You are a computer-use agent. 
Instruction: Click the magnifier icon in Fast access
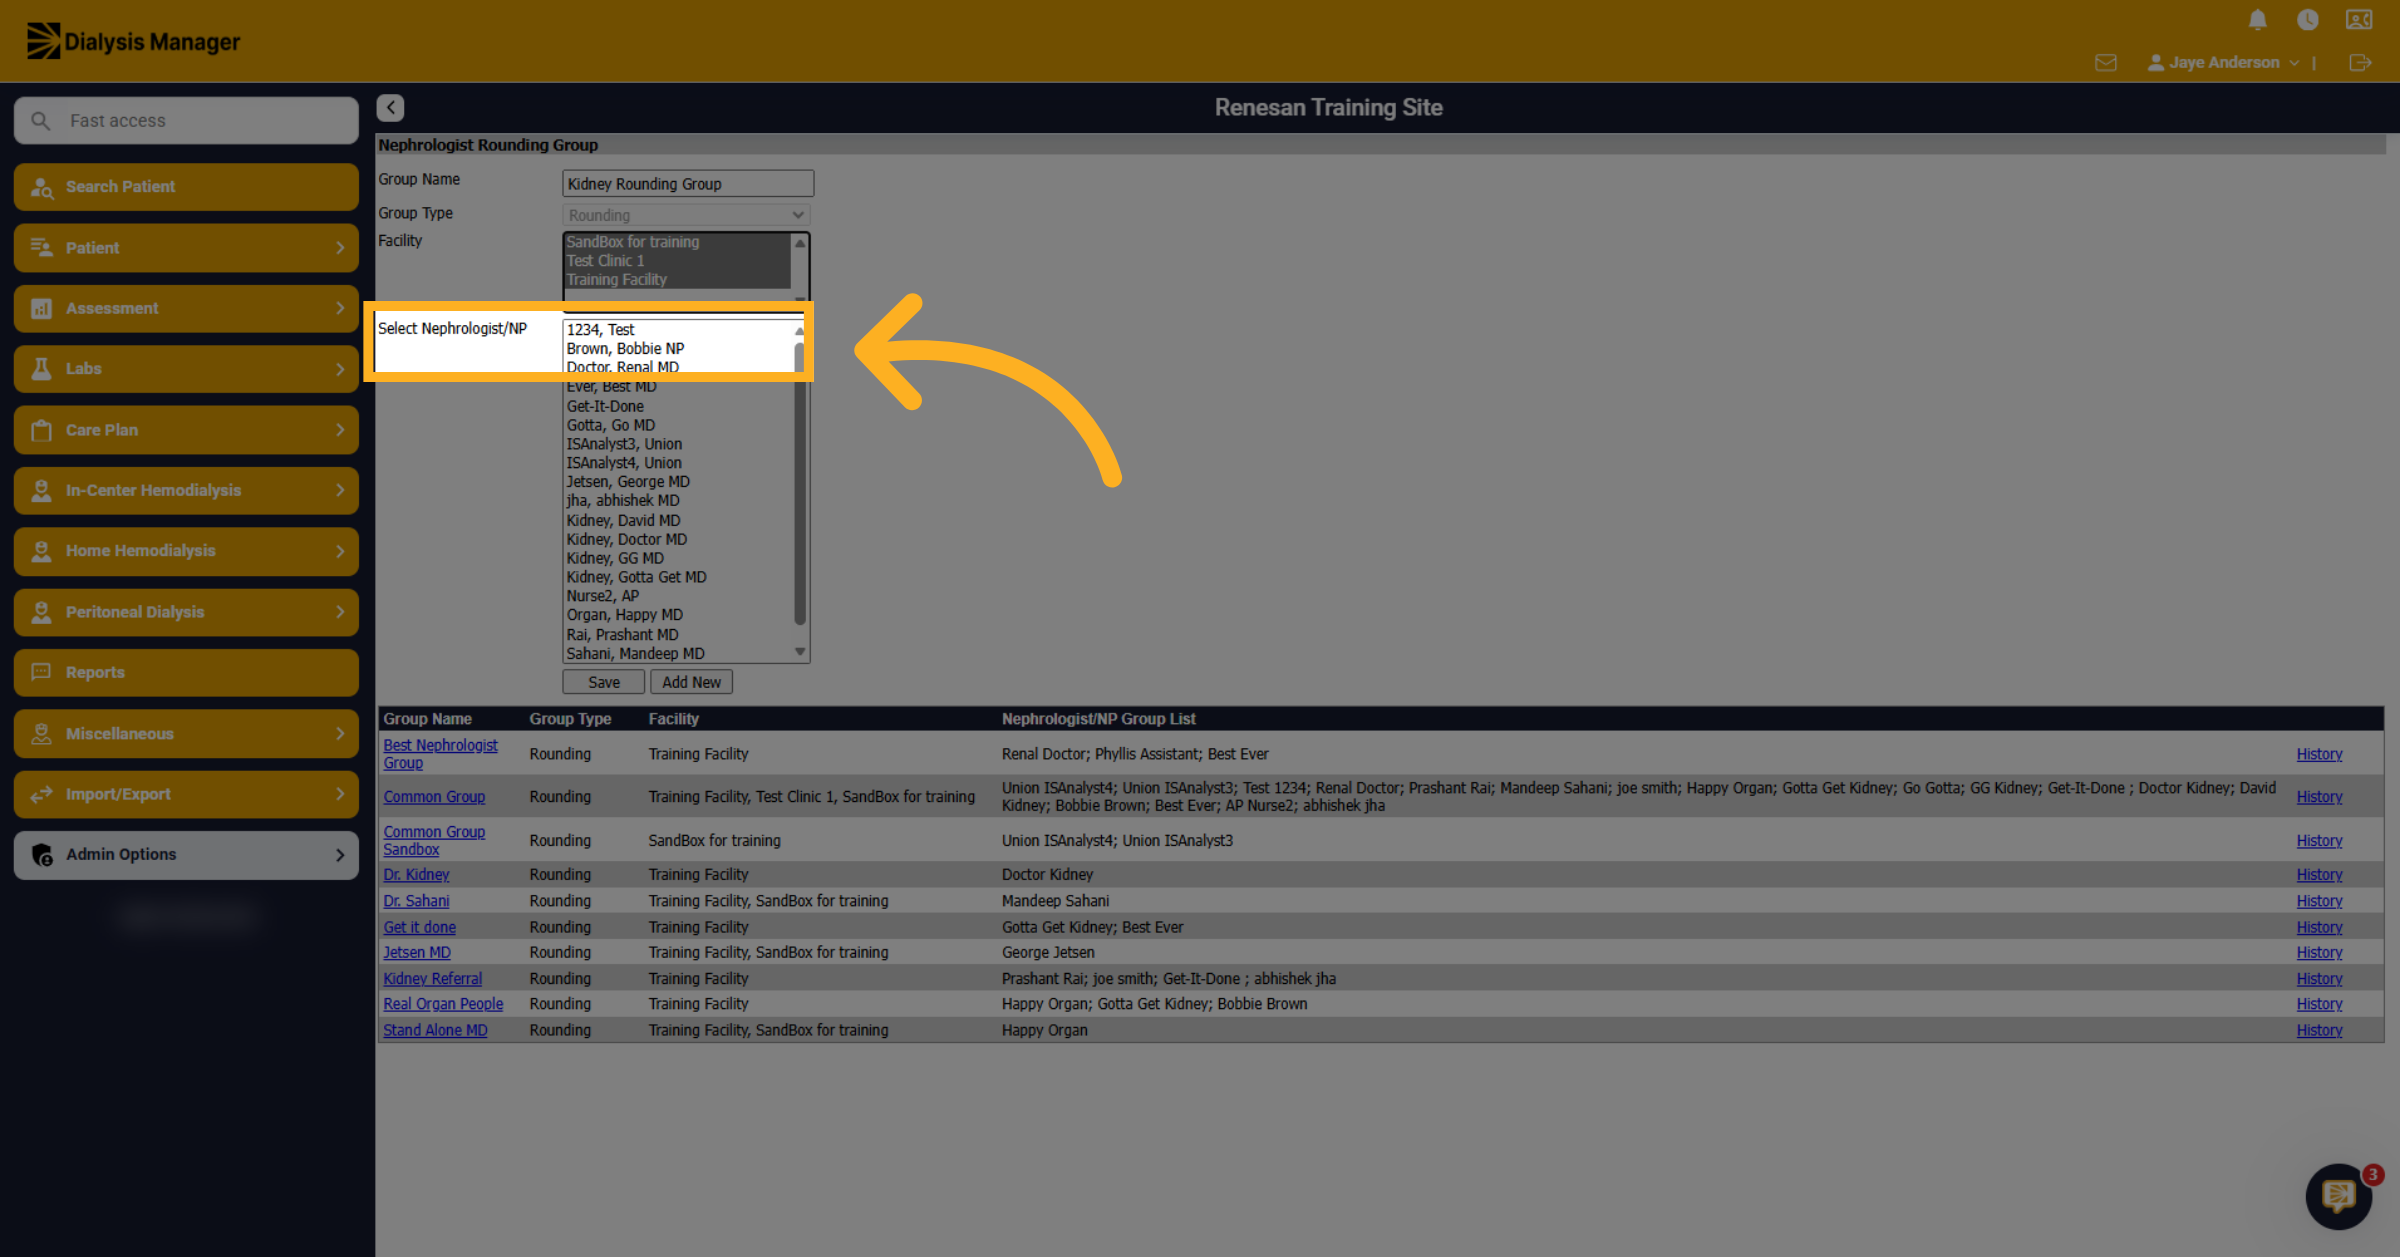[x=40, y=120]
